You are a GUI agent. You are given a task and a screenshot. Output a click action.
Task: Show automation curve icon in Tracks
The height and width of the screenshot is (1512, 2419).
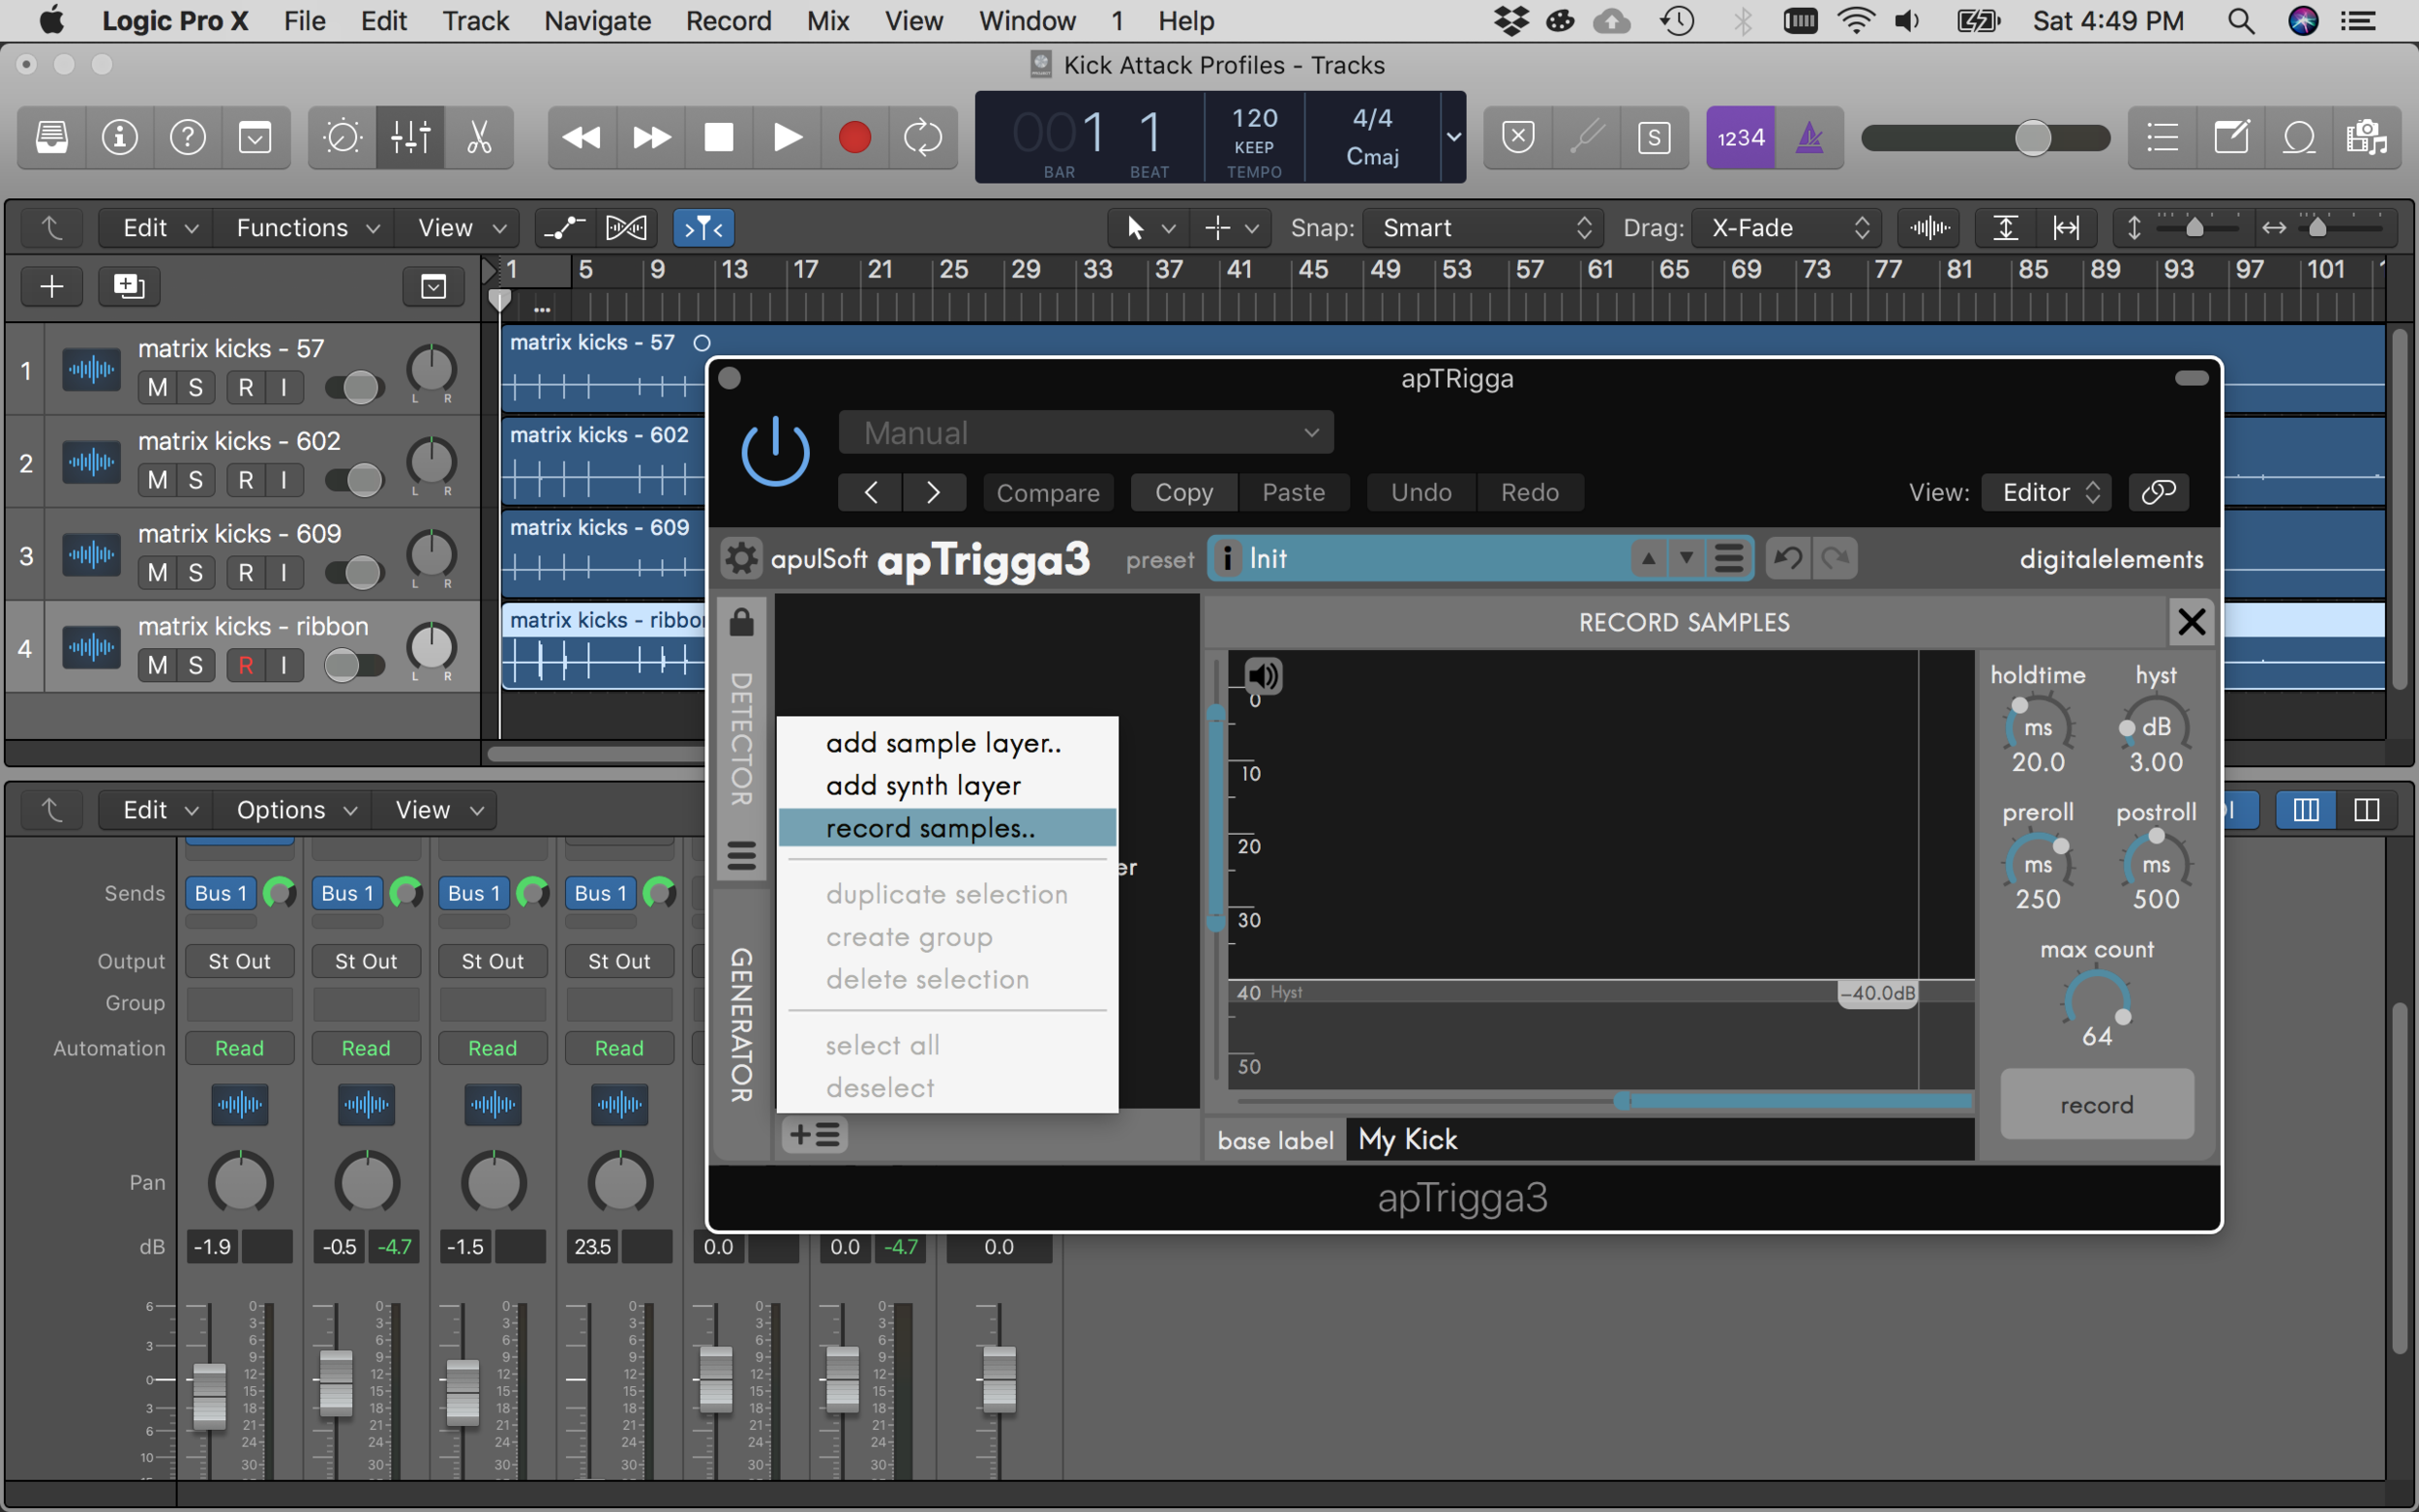point(565,228)
